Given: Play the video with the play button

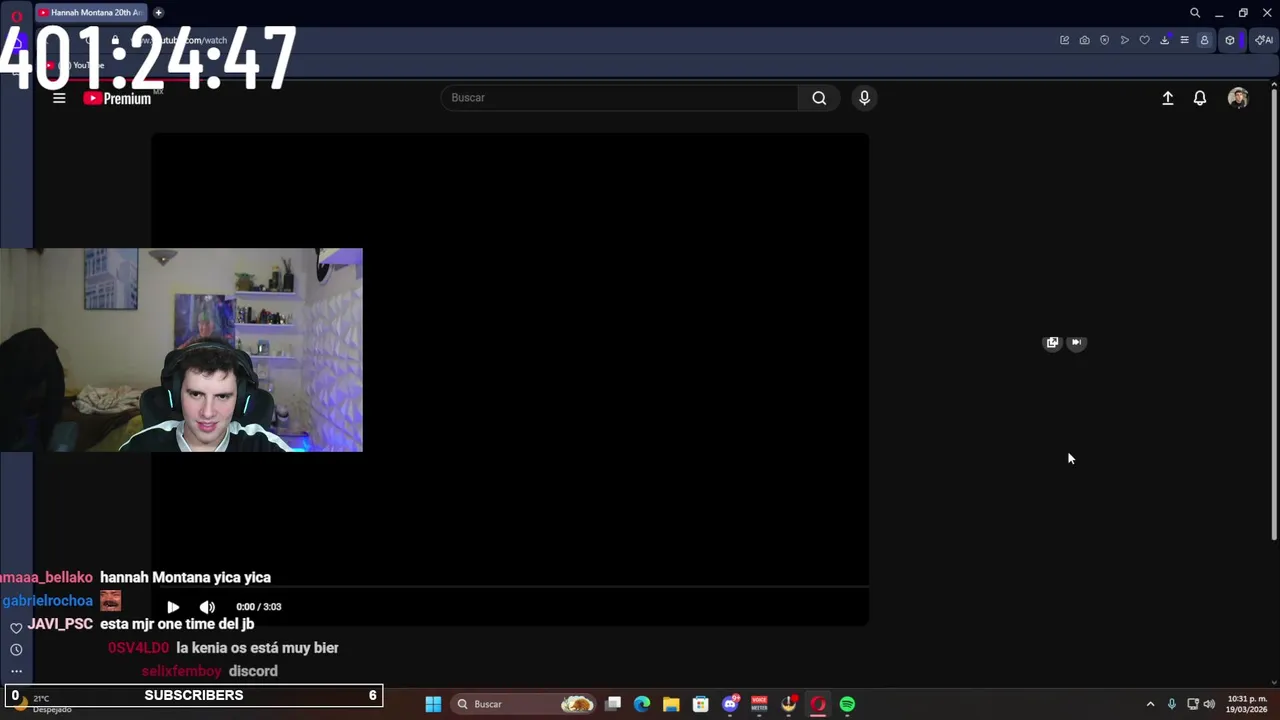Looking at the screenshot, I should click(173, 607).
